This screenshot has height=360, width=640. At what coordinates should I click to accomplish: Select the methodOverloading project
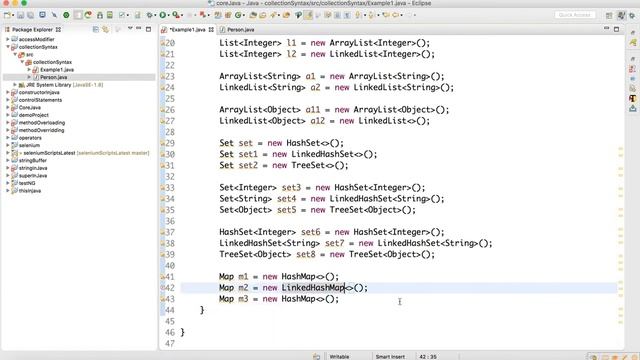(42, 123)
